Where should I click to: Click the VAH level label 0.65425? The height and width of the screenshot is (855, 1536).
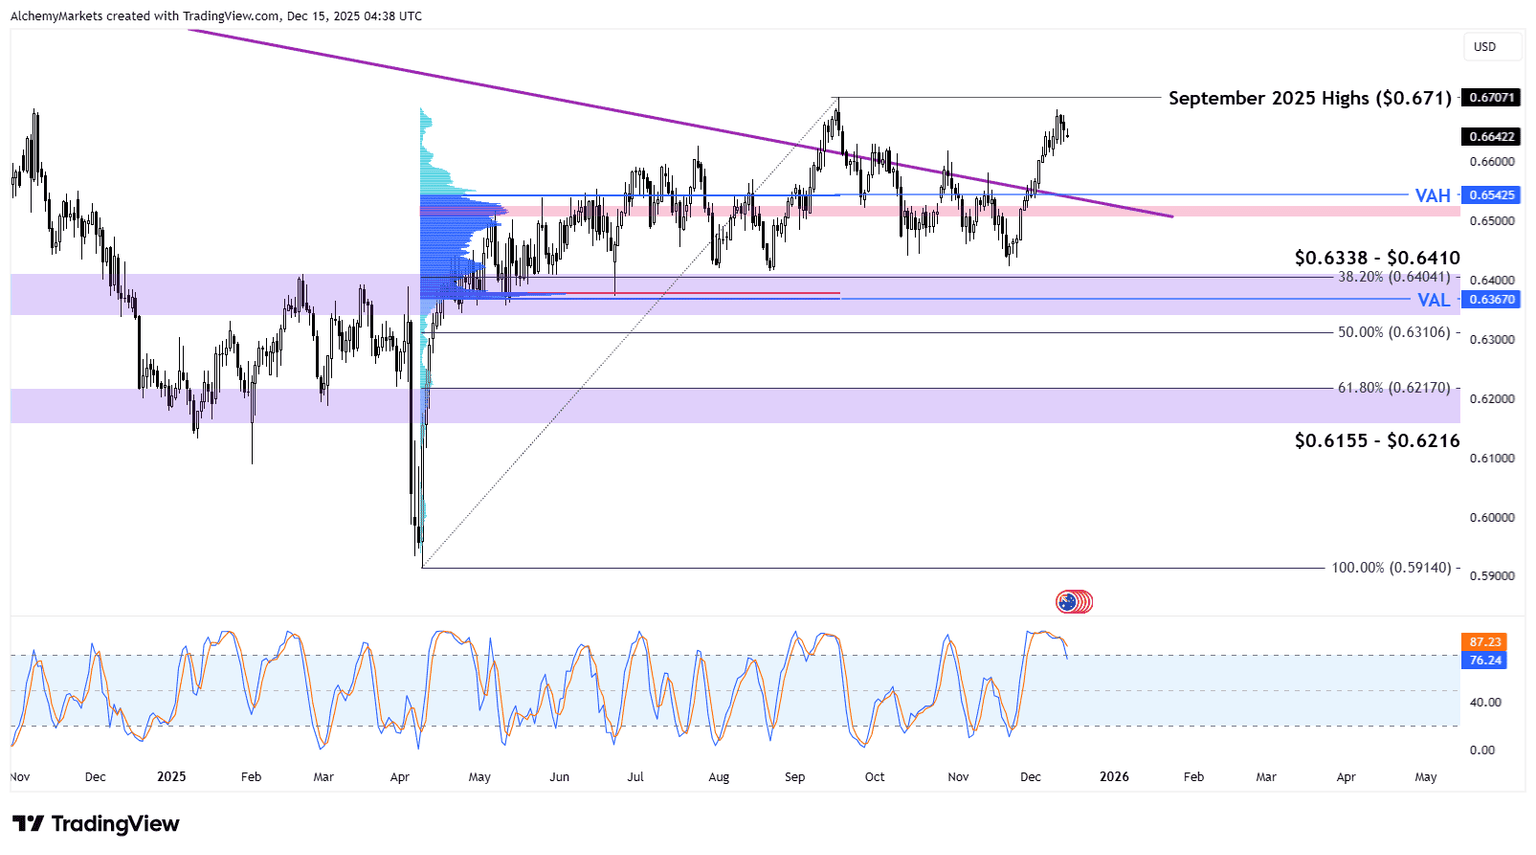[x=1491, y=195]
